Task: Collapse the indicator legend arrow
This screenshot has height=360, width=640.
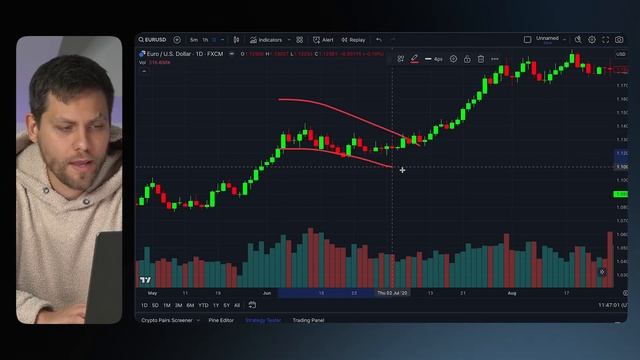Action: point(144,71)
